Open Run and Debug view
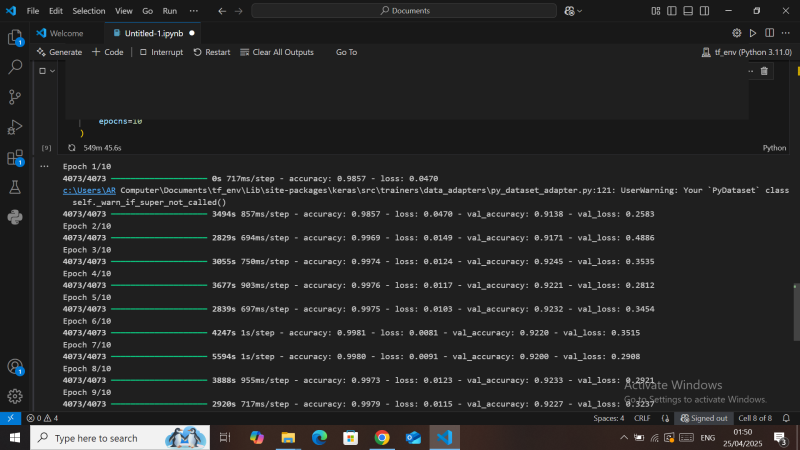This screenshot has width=800, height=450. pos(15,127)
